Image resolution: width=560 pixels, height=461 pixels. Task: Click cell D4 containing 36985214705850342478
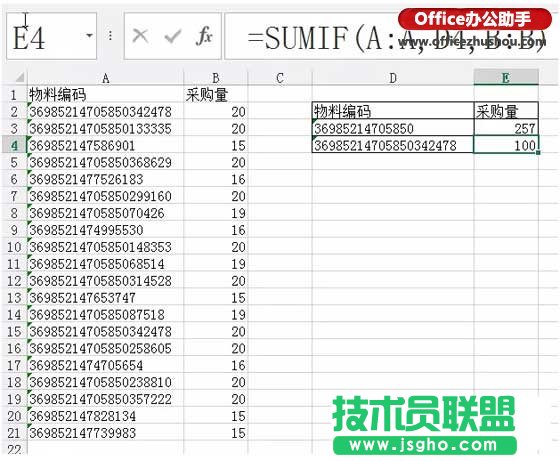(x=393, y=145)
